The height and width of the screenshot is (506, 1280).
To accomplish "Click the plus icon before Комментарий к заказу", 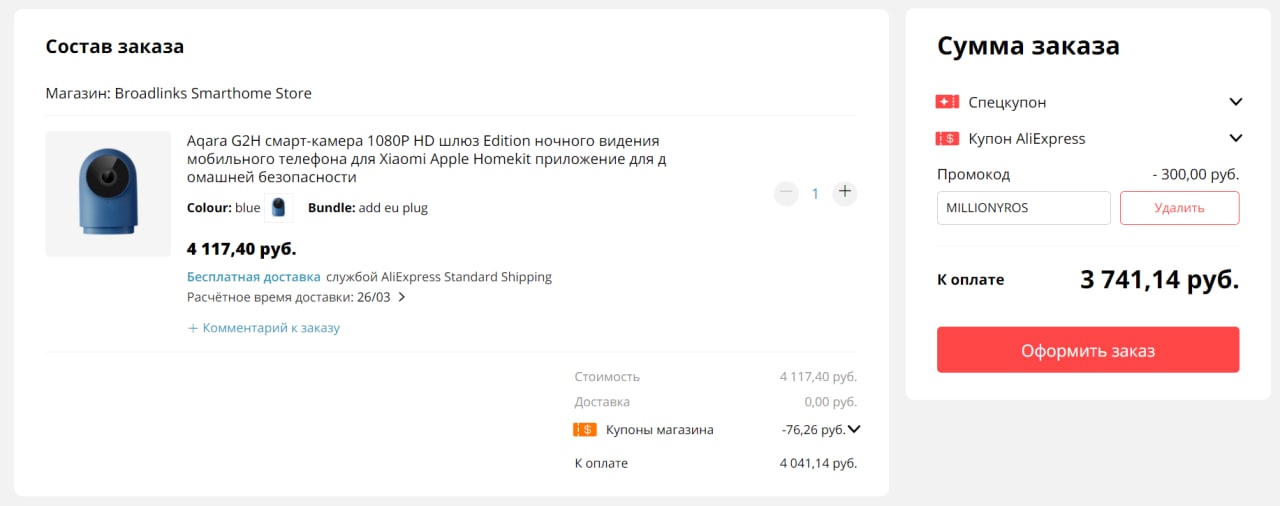I will (193, 328).
